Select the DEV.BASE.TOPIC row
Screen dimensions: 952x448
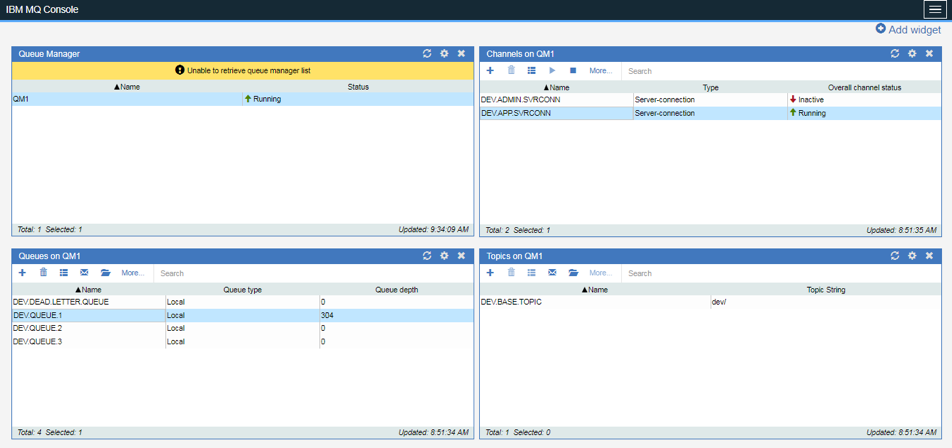(x=710, y=302)
